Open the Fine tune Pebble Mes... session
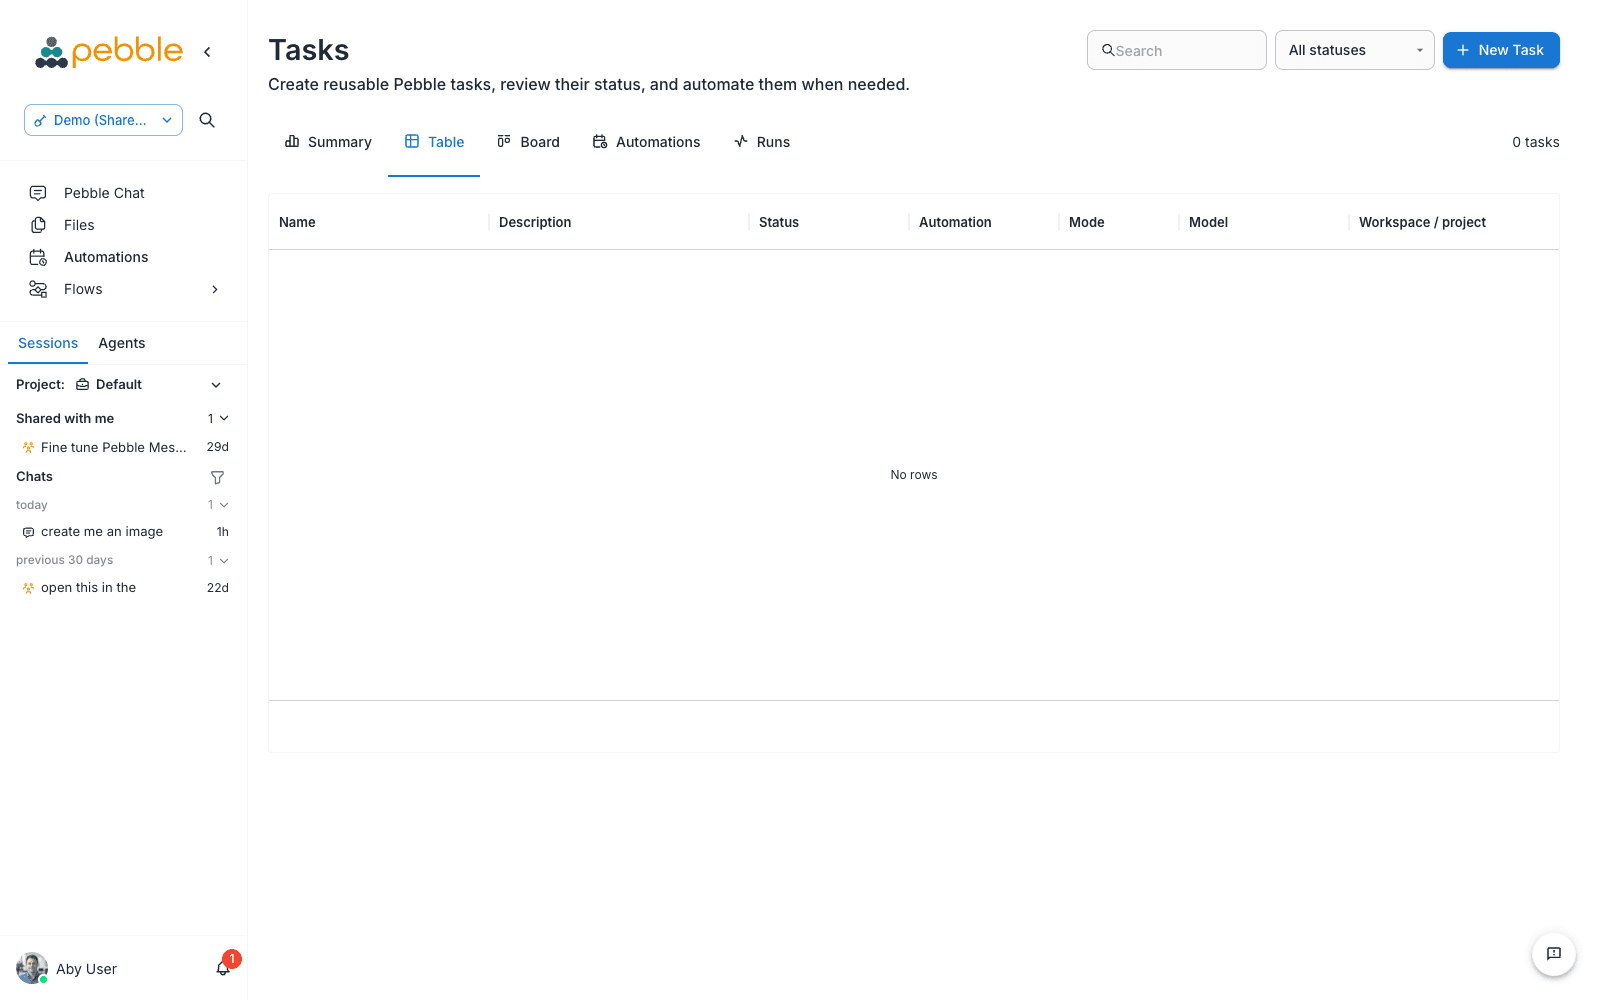The height and width of the screenshot is (1000, 1600). 124,447
